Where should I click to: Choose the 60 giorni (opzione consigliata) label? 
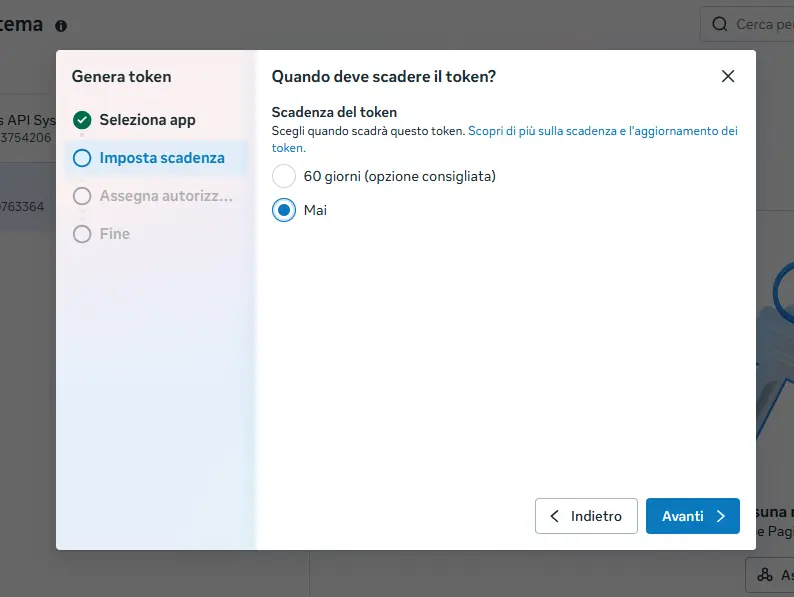[x=400, y=176]
